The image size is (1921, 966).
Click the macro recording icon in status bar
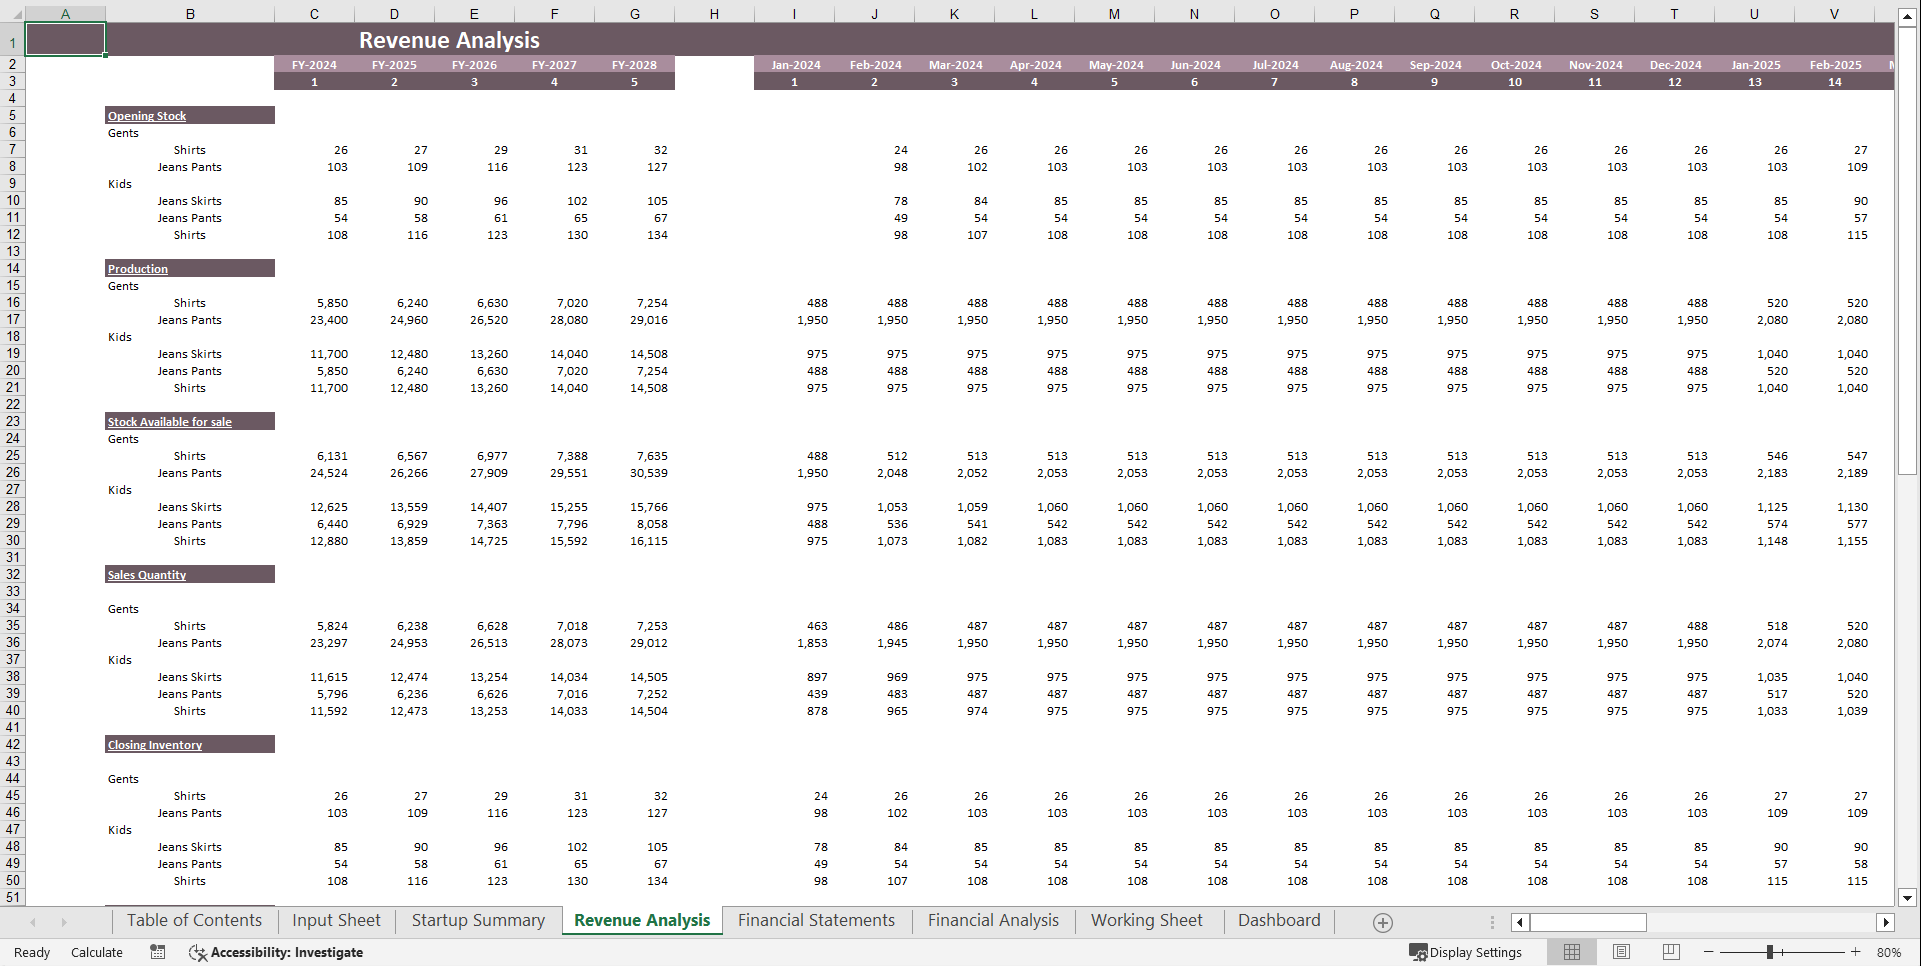tap(157, 952)
